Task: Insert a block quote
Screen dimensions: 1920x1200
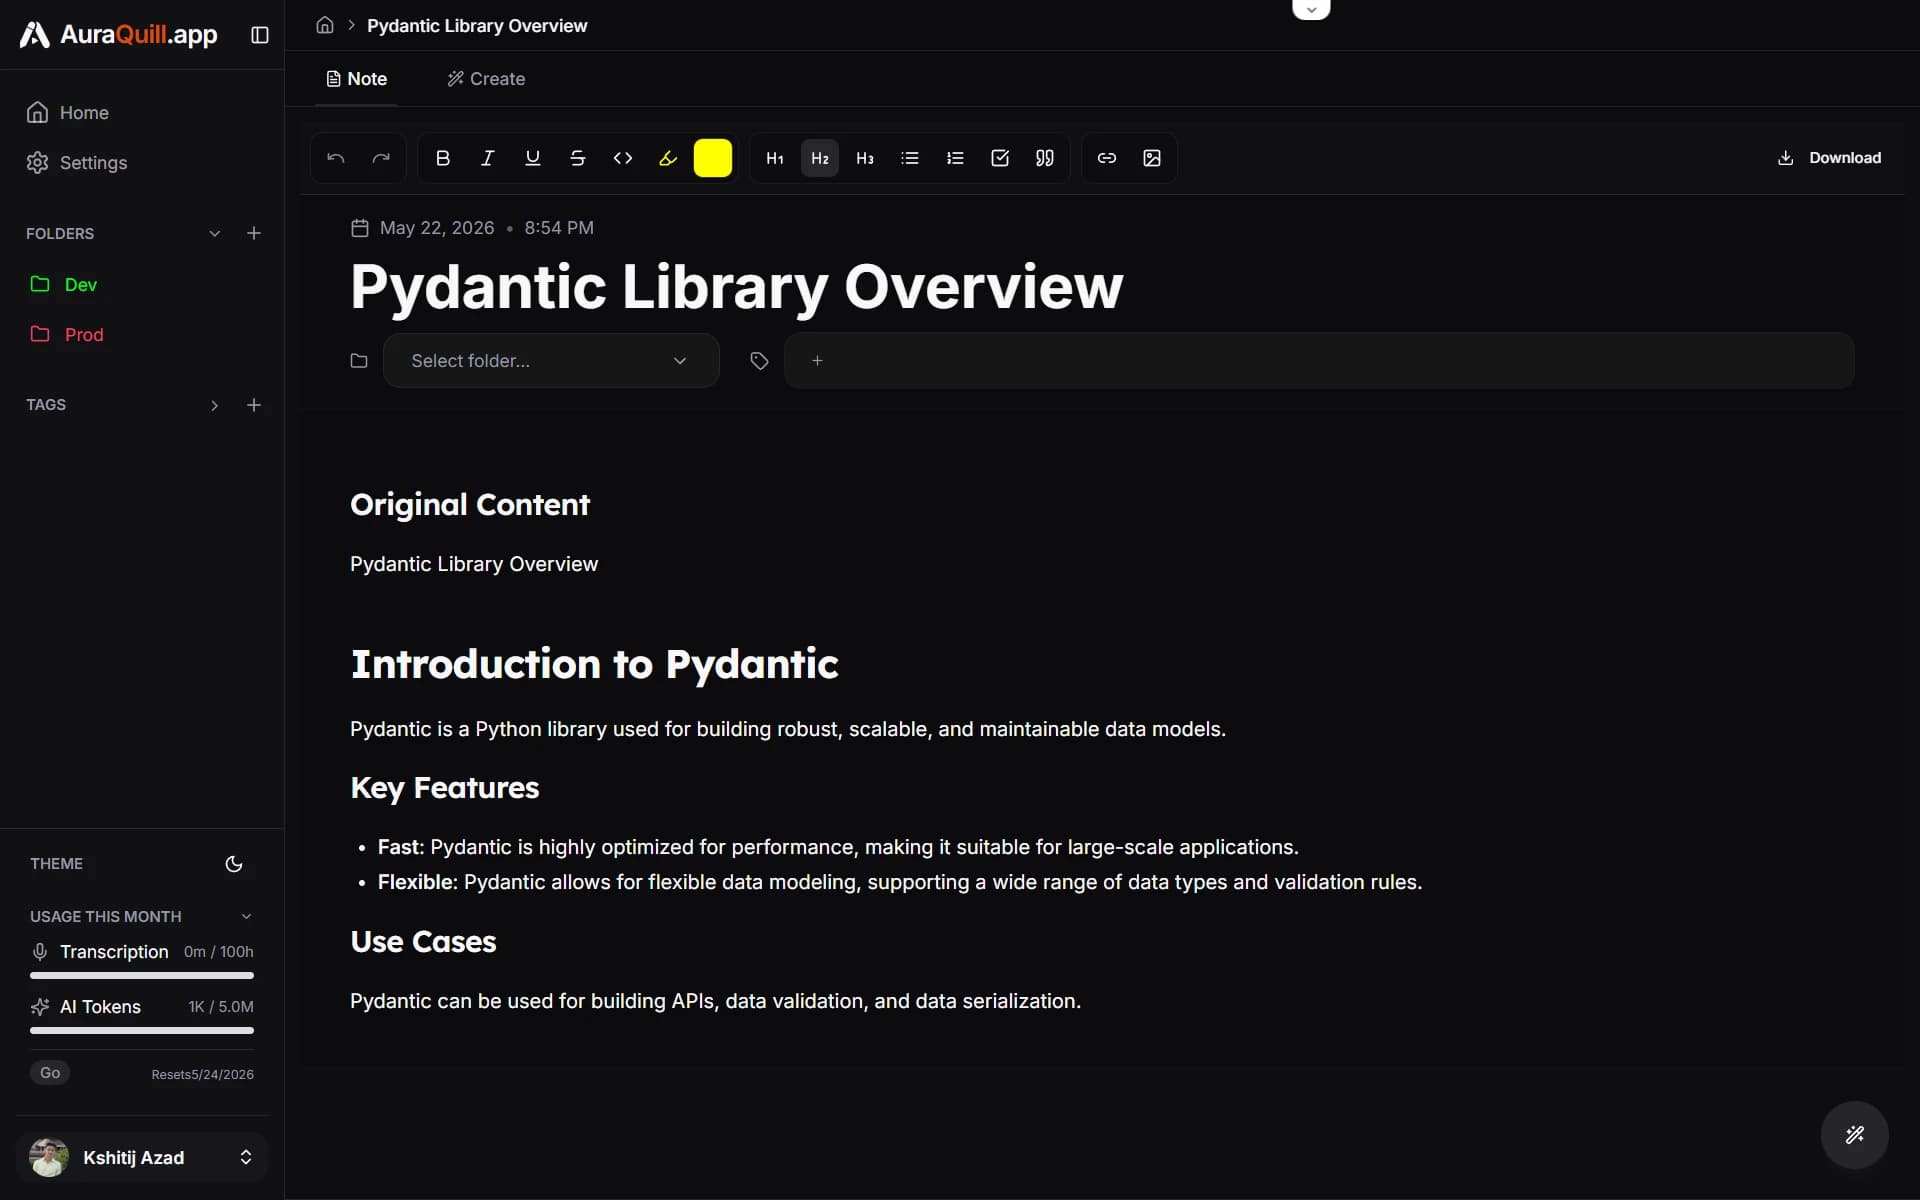Action: point(1045,158)
